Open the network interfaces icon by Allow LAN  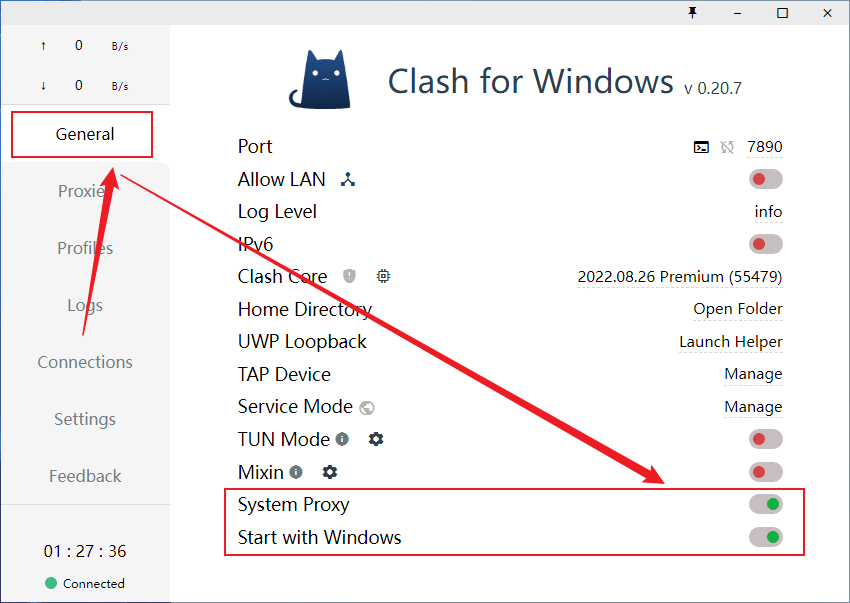point(348,179)
